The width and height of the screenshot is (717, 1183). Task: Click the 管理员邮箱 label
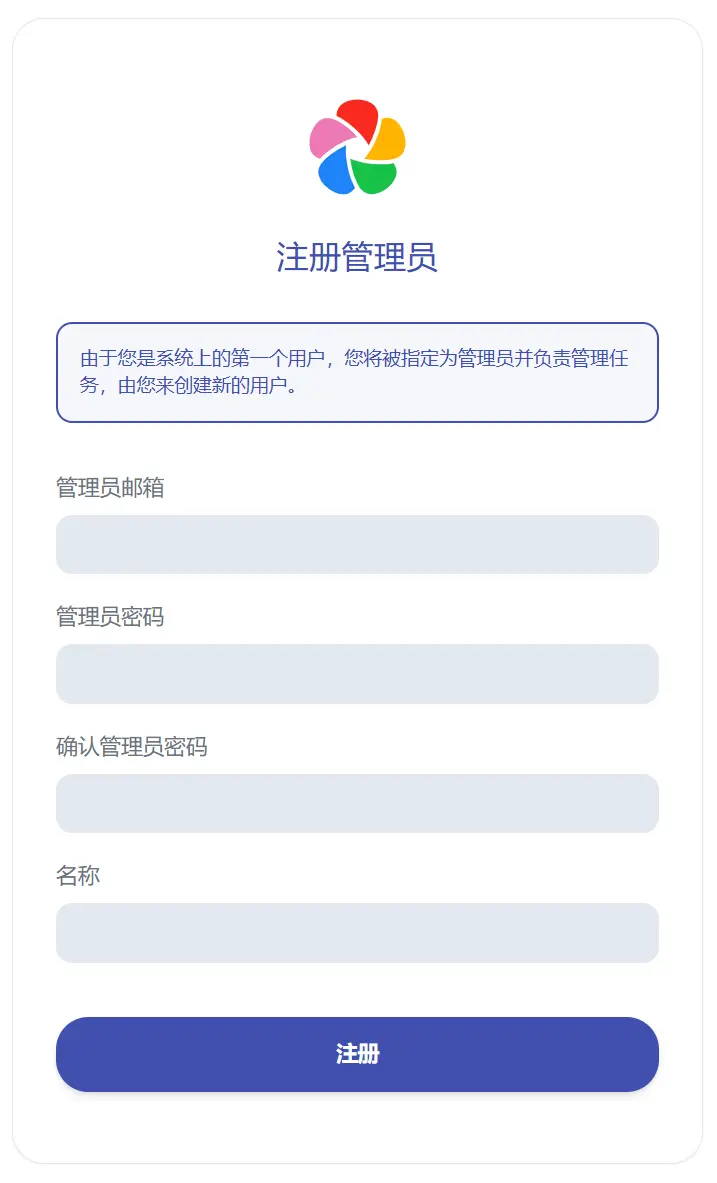click(110, 488)
